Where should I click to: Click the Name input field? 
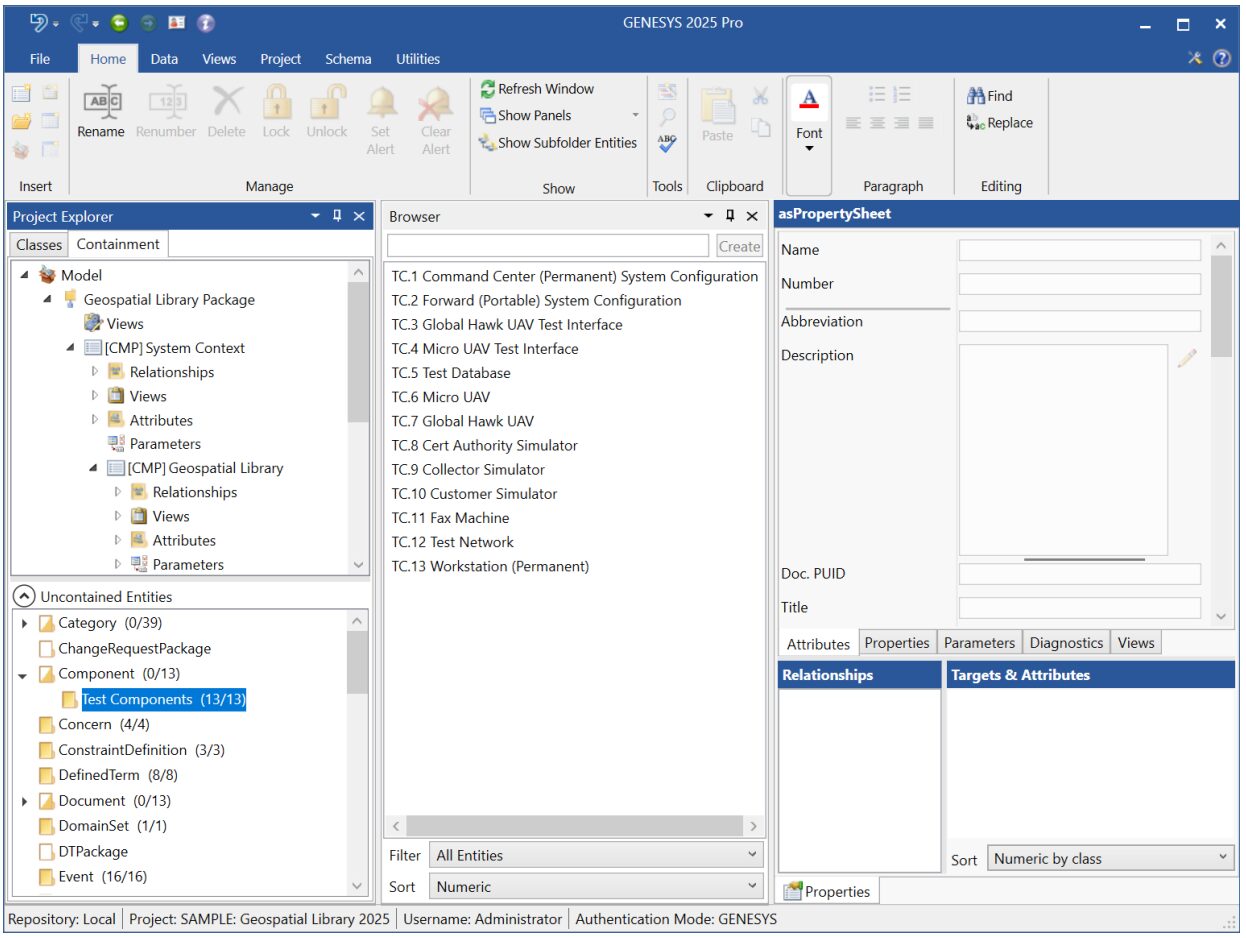click(x=1079, y=250)
